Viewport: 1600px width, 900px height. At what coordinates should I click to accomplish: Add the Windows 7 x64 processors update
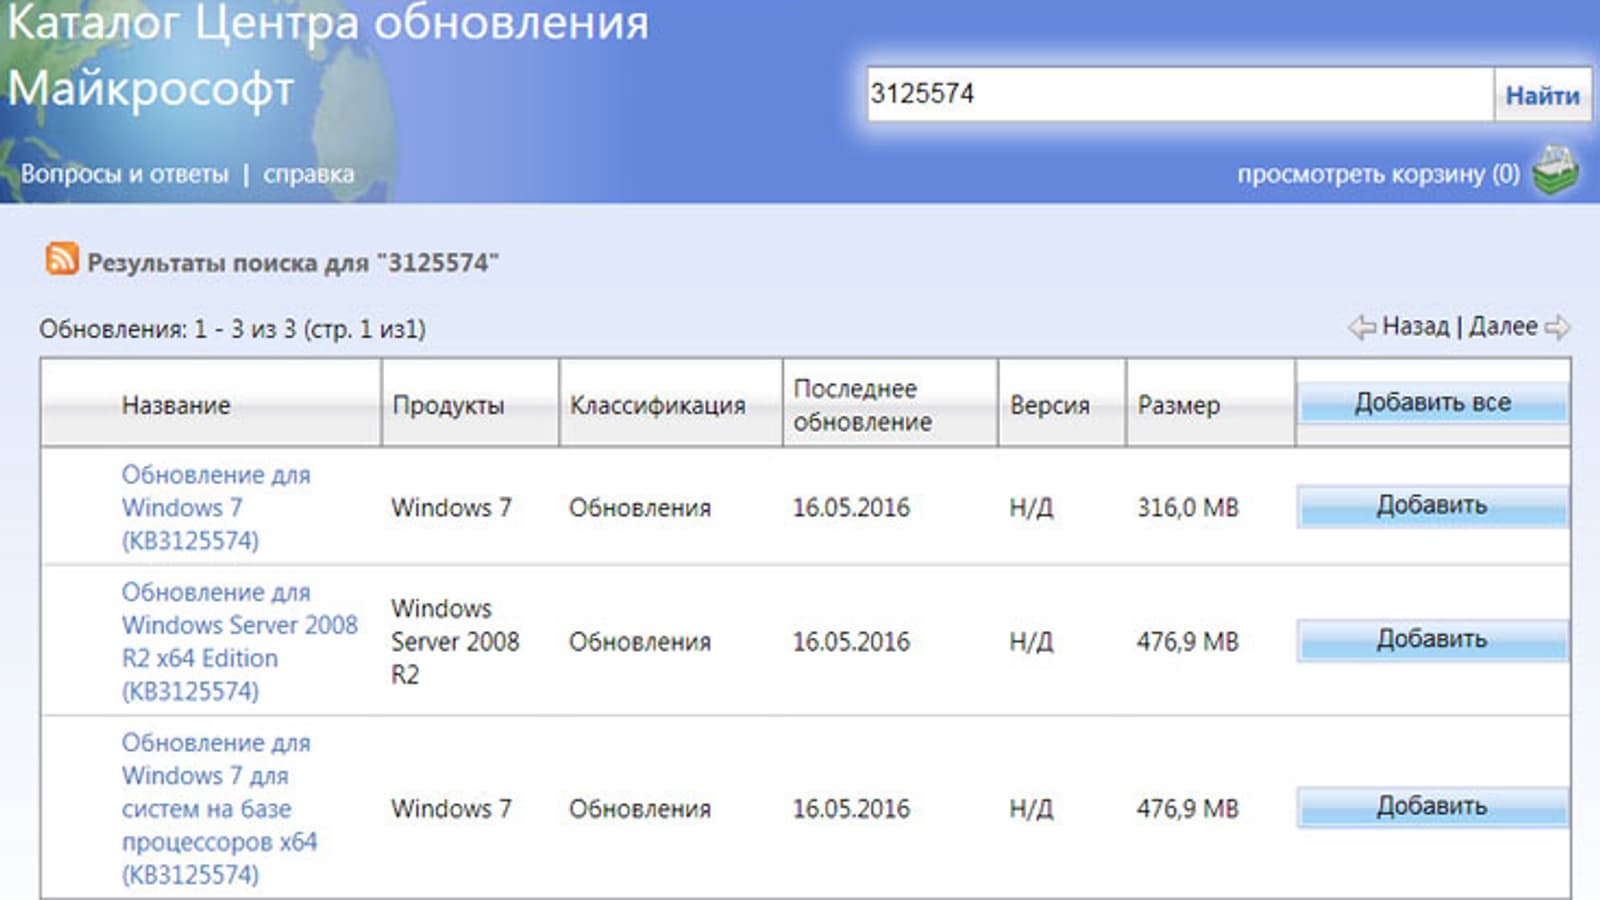(1432, 807)
